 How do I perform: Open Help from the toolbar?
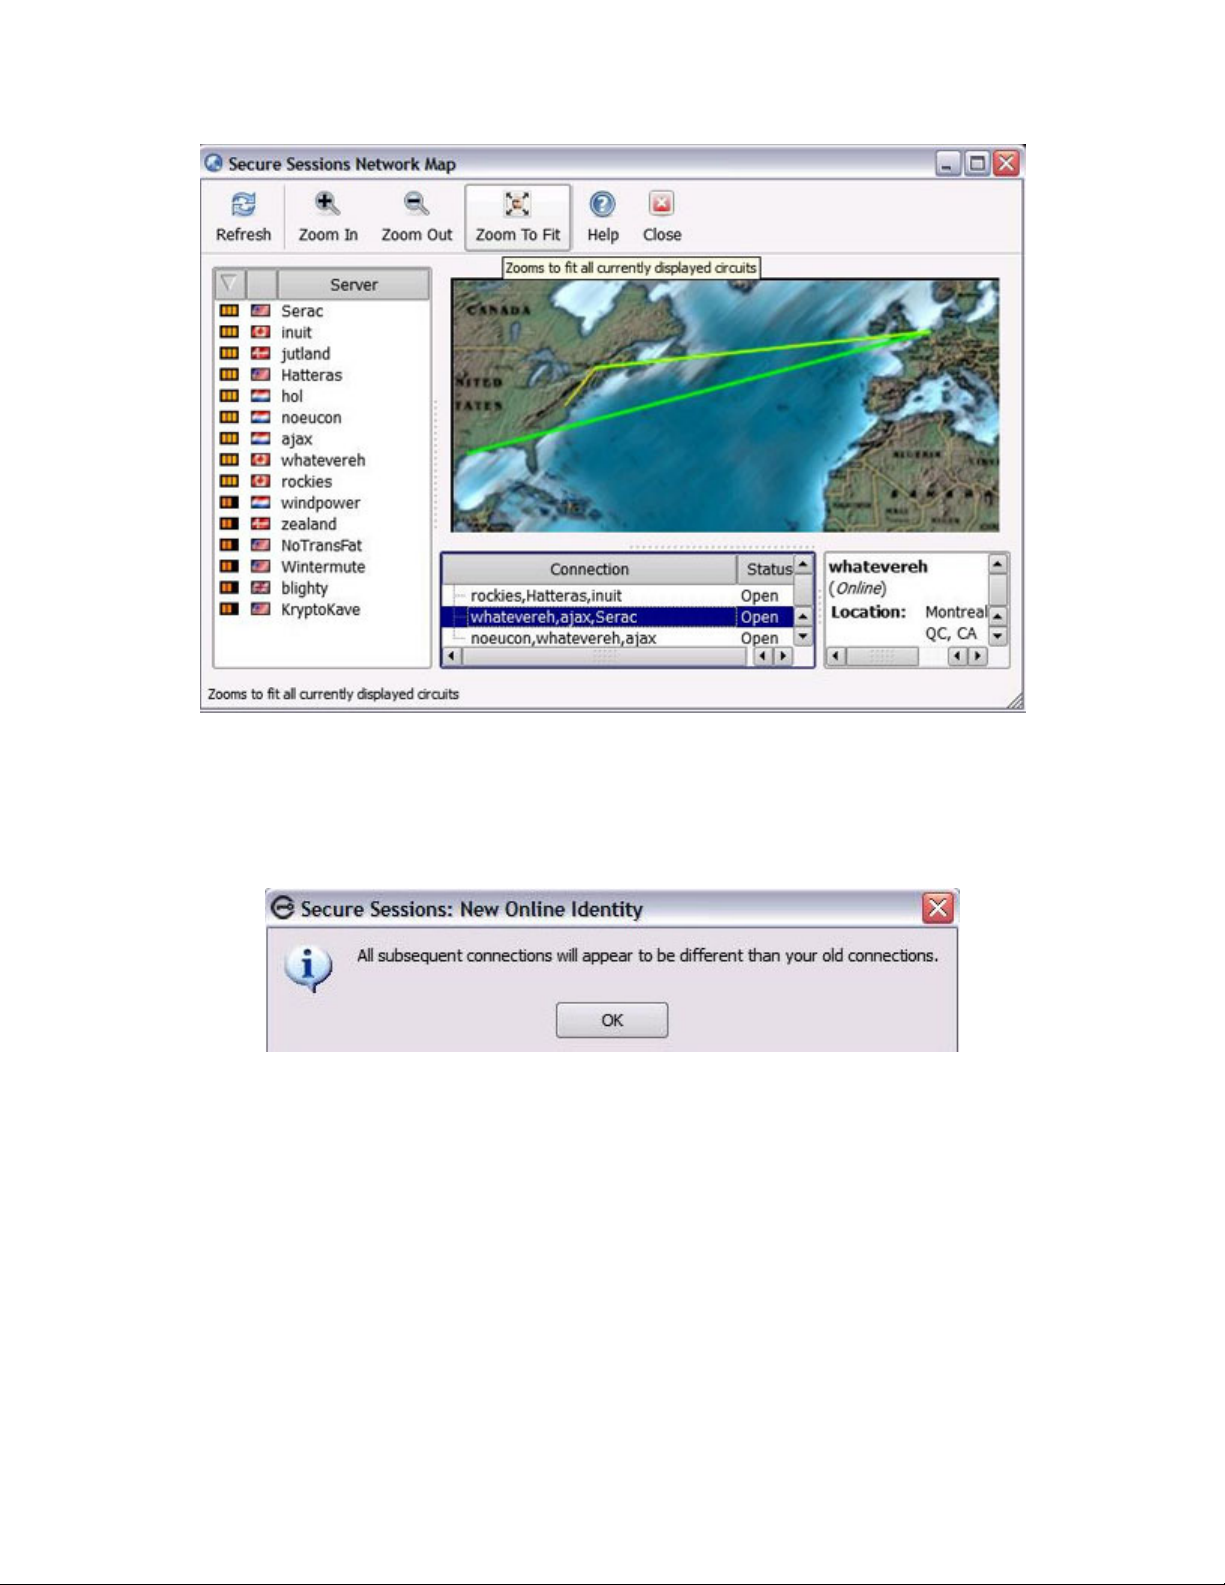click(x=602, y=205)
